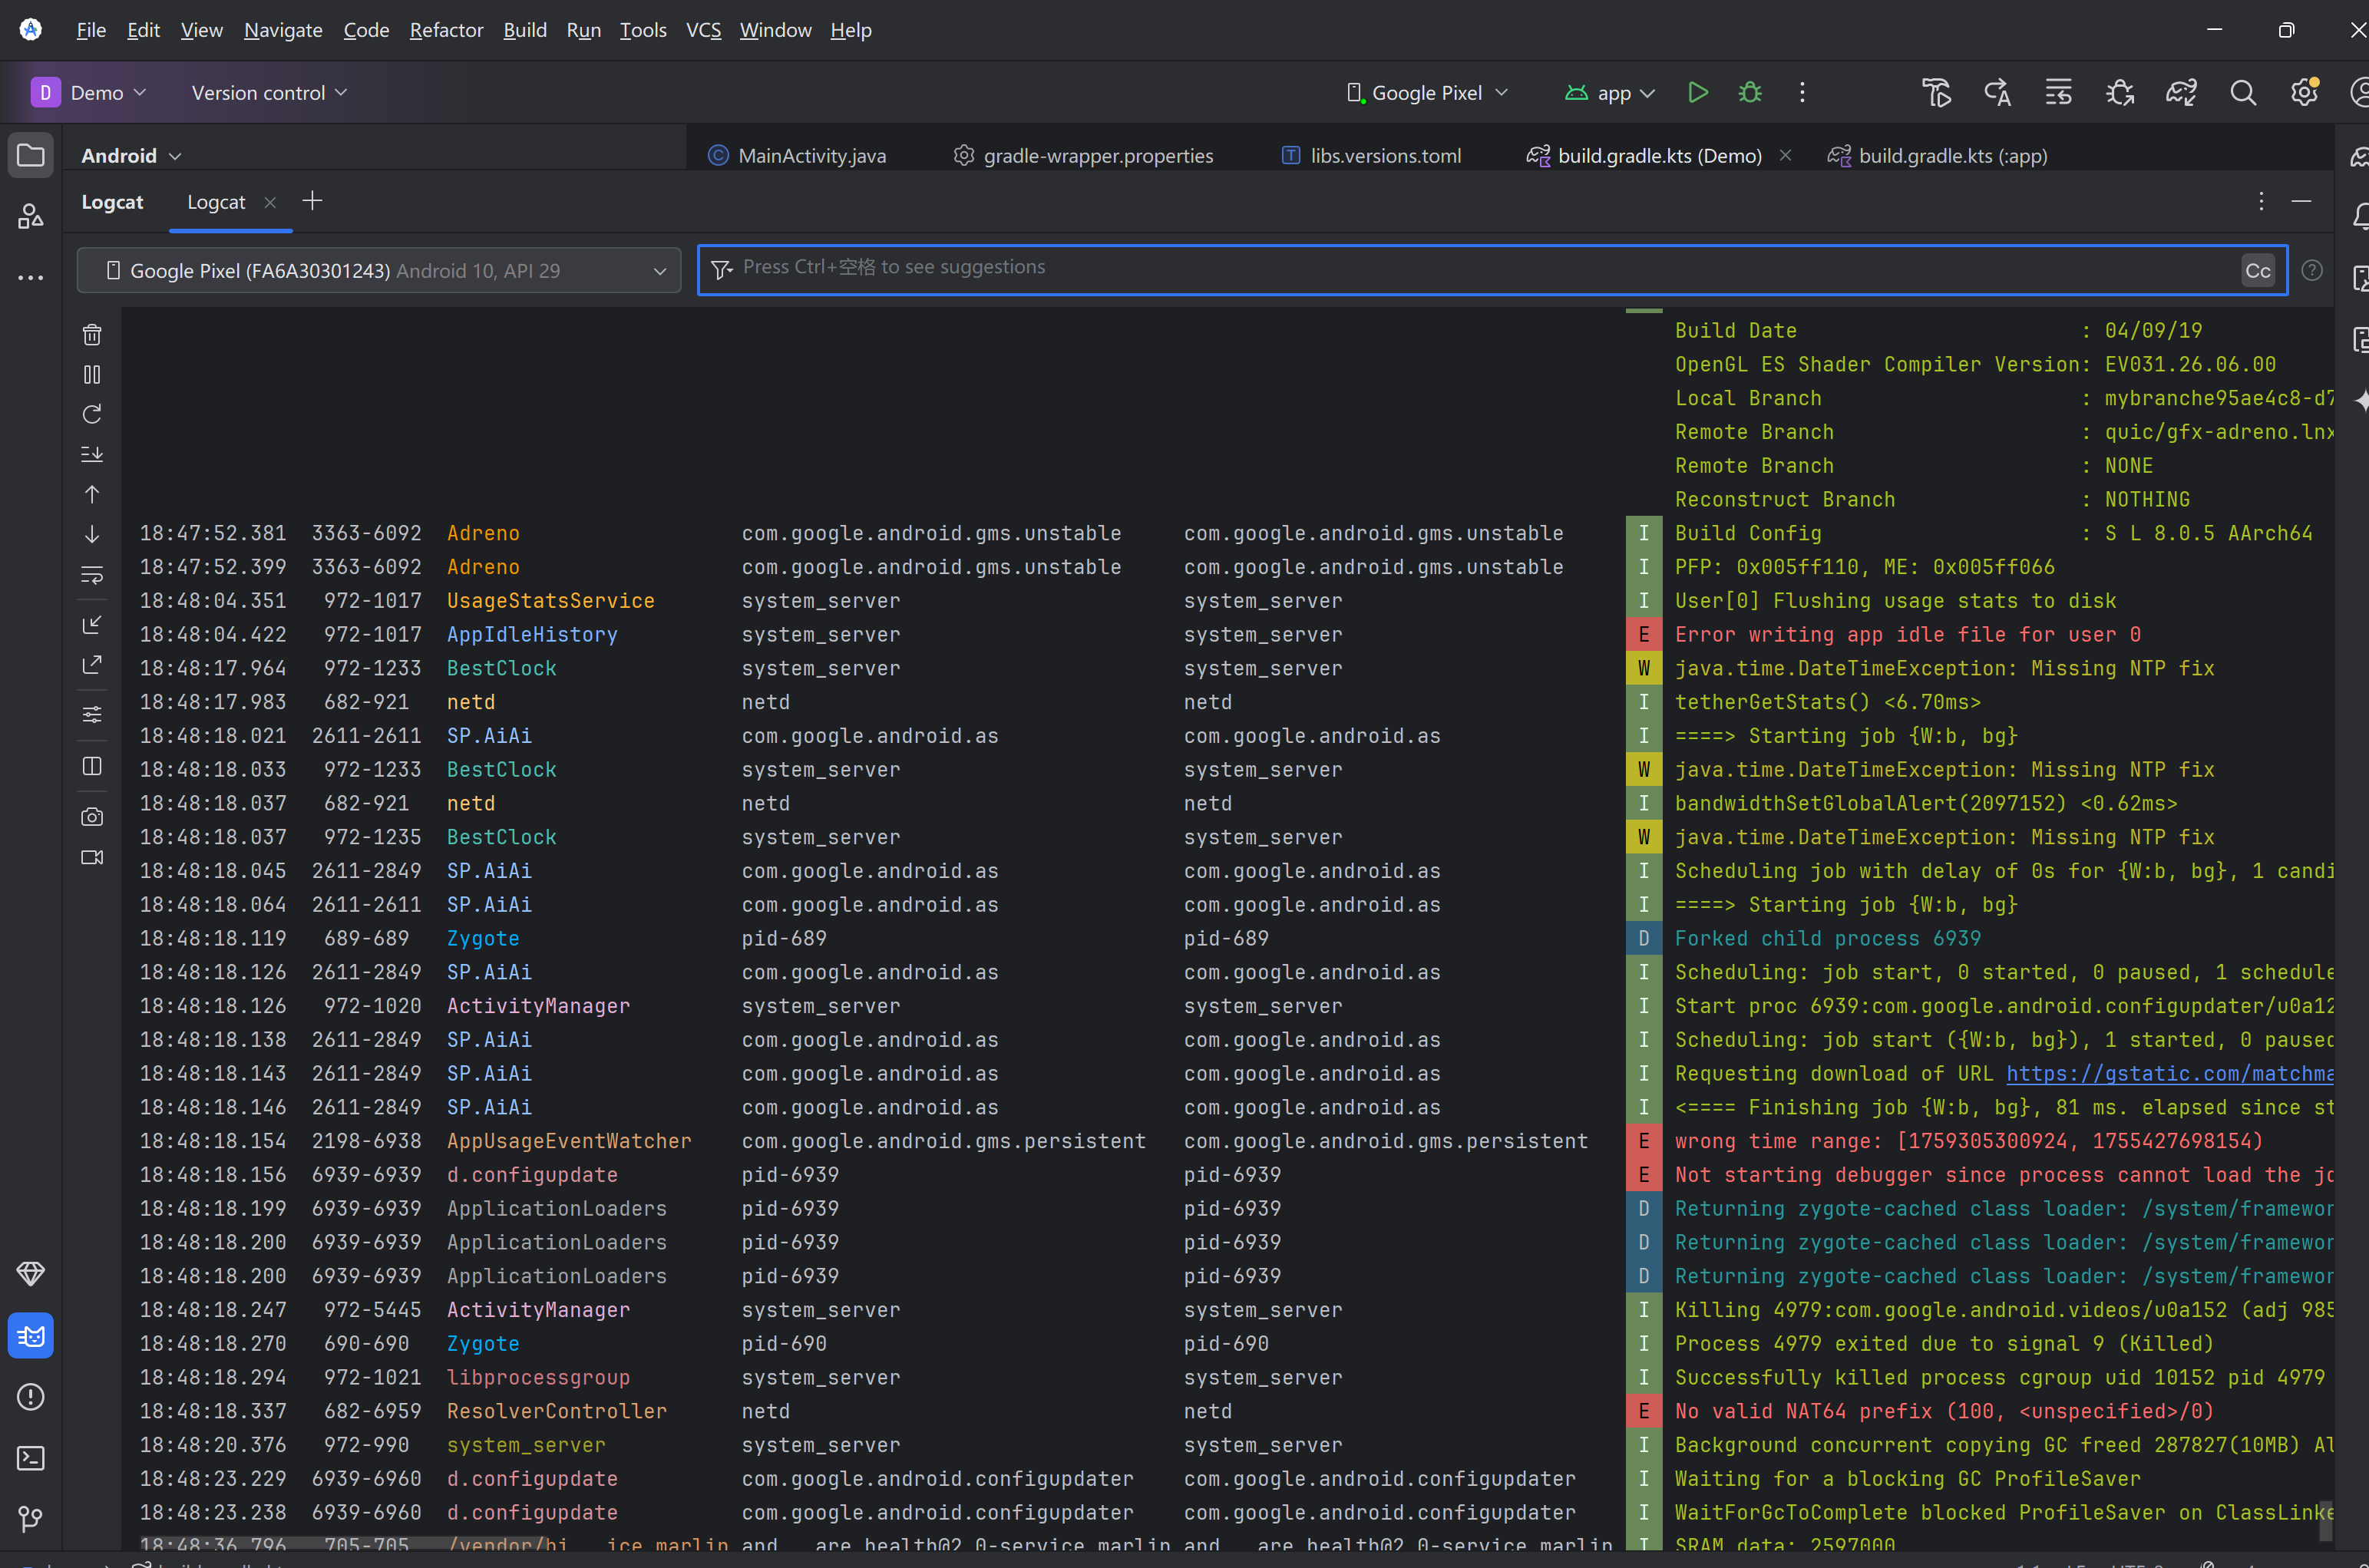Open Terminal tool window from sidebar

coord(31,1458)
